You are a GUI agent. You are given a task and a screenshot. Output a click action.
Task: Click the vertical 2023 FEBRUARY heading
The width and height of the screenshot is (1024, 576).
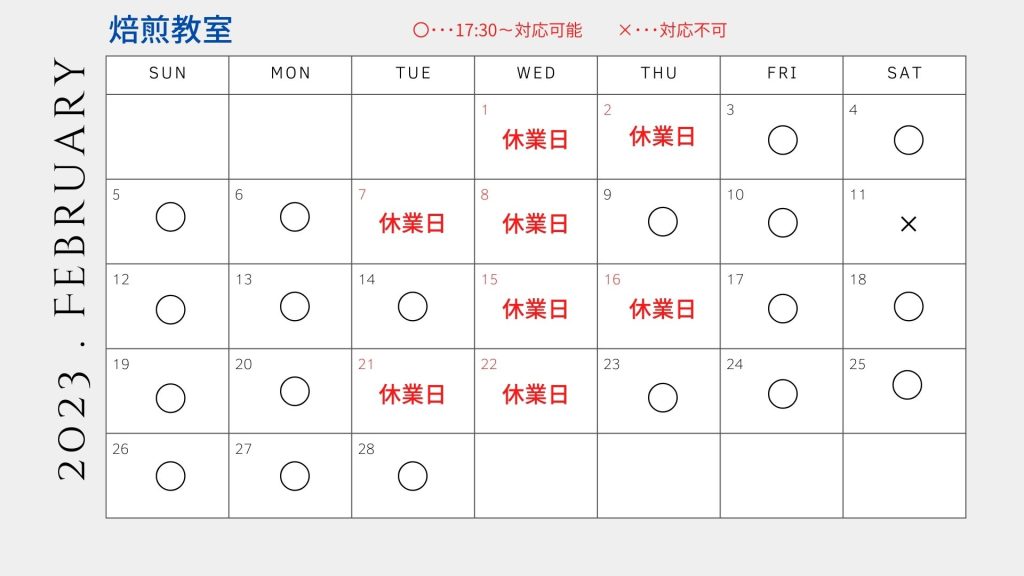coord(71,270)
